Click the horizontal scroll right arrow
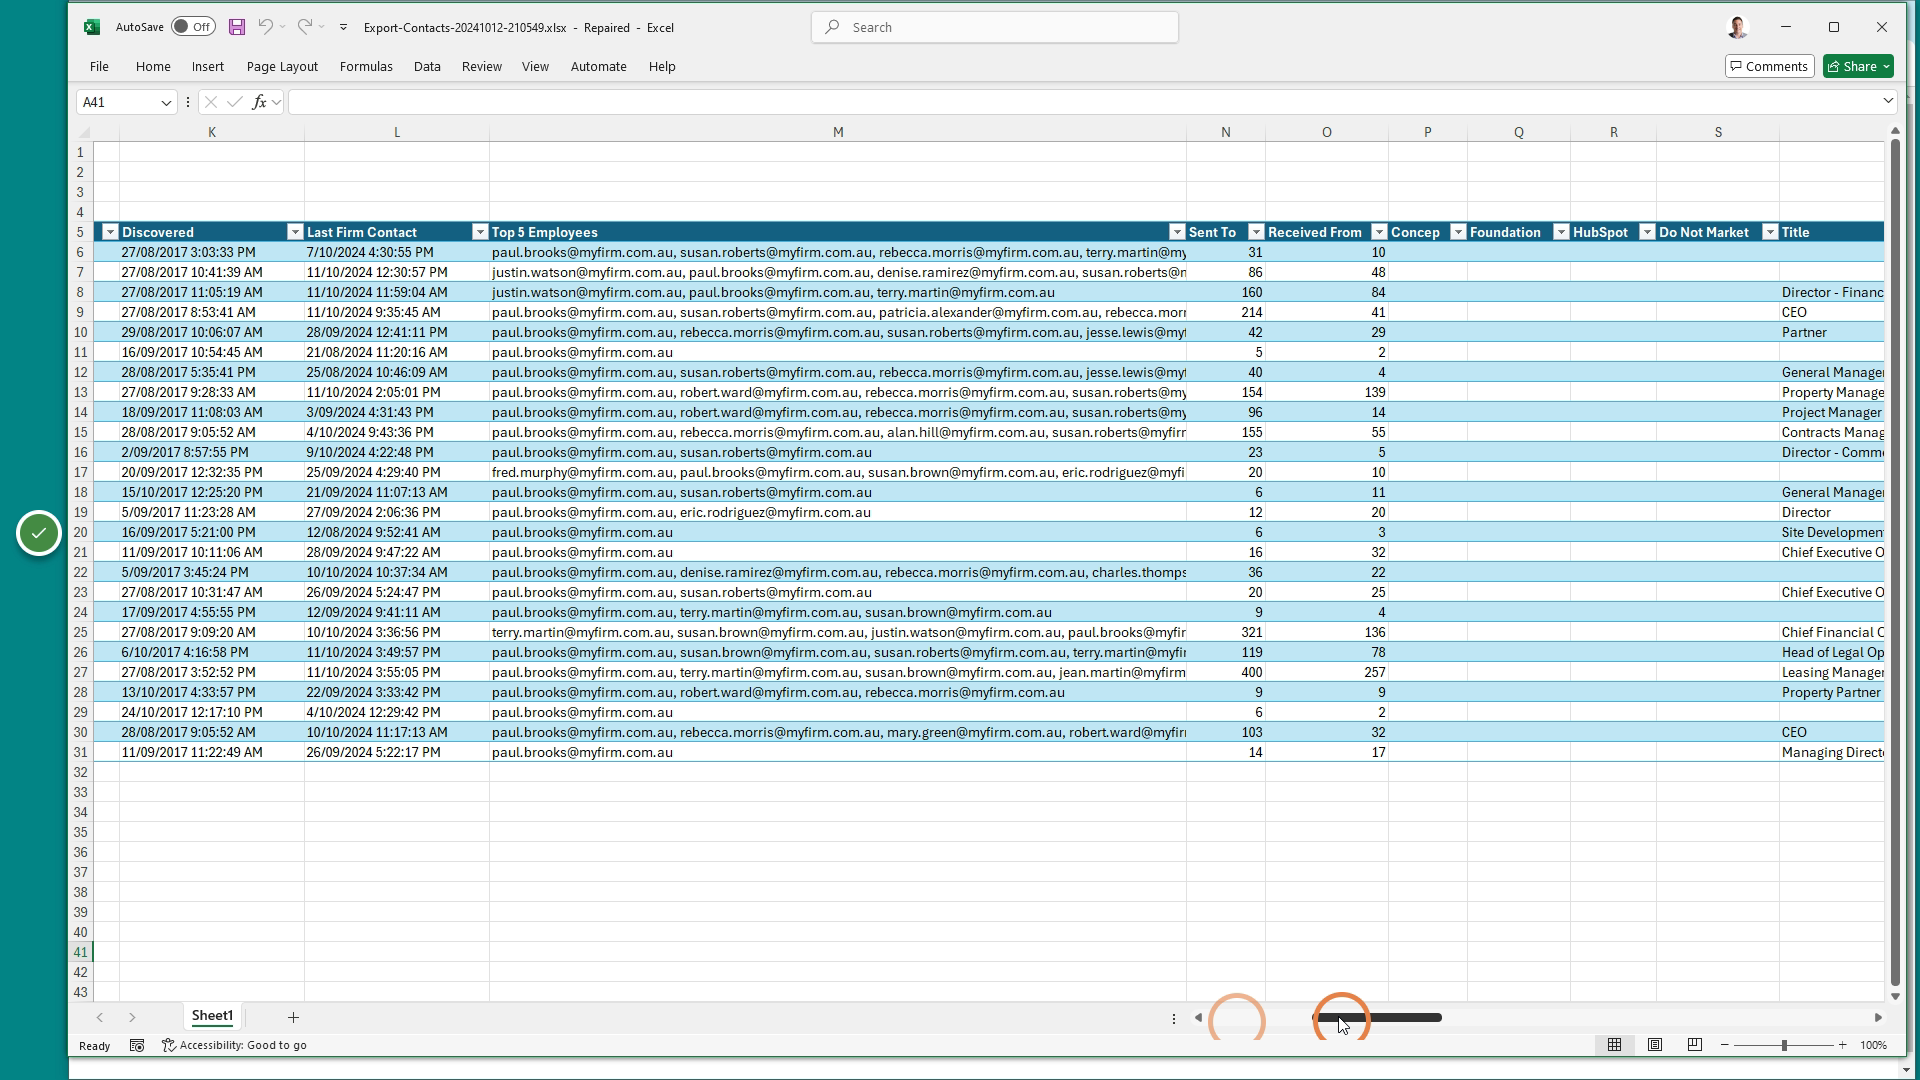1920x1080 pixels. 1878,1017
